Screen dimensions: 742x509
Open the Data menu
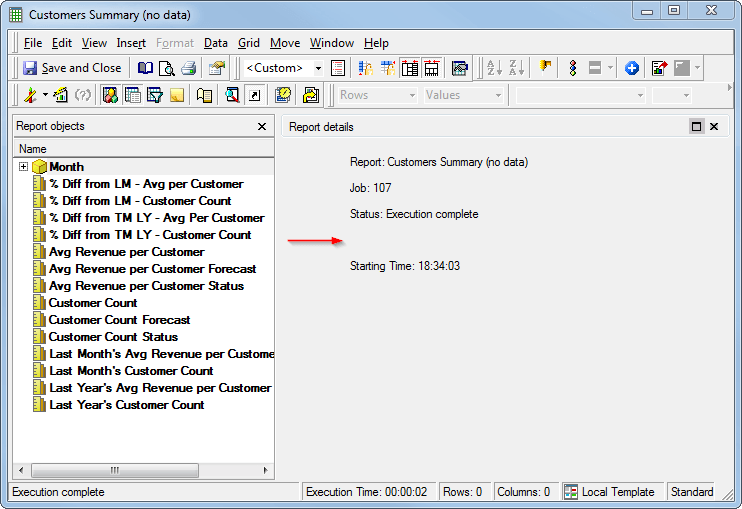coord(216,43)
